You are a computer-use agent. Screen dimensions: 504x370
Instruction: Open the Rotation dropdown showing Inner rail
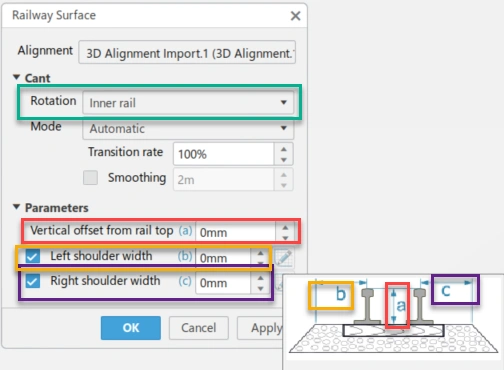pyautogui.click(x=188, y=102)
